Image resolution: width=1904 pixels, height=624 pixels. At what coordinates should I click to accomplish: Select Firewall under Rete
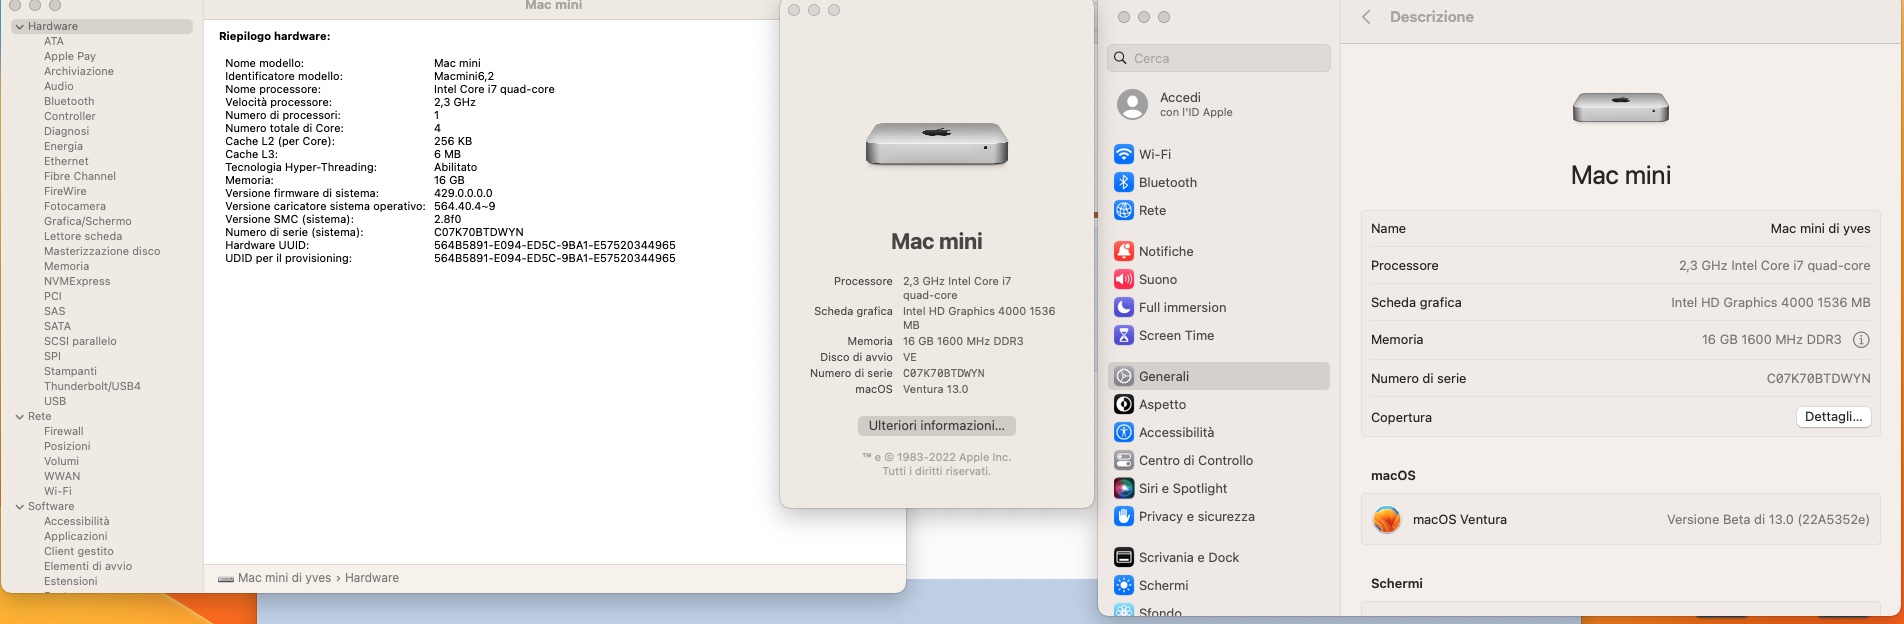(x=64, y=431)
